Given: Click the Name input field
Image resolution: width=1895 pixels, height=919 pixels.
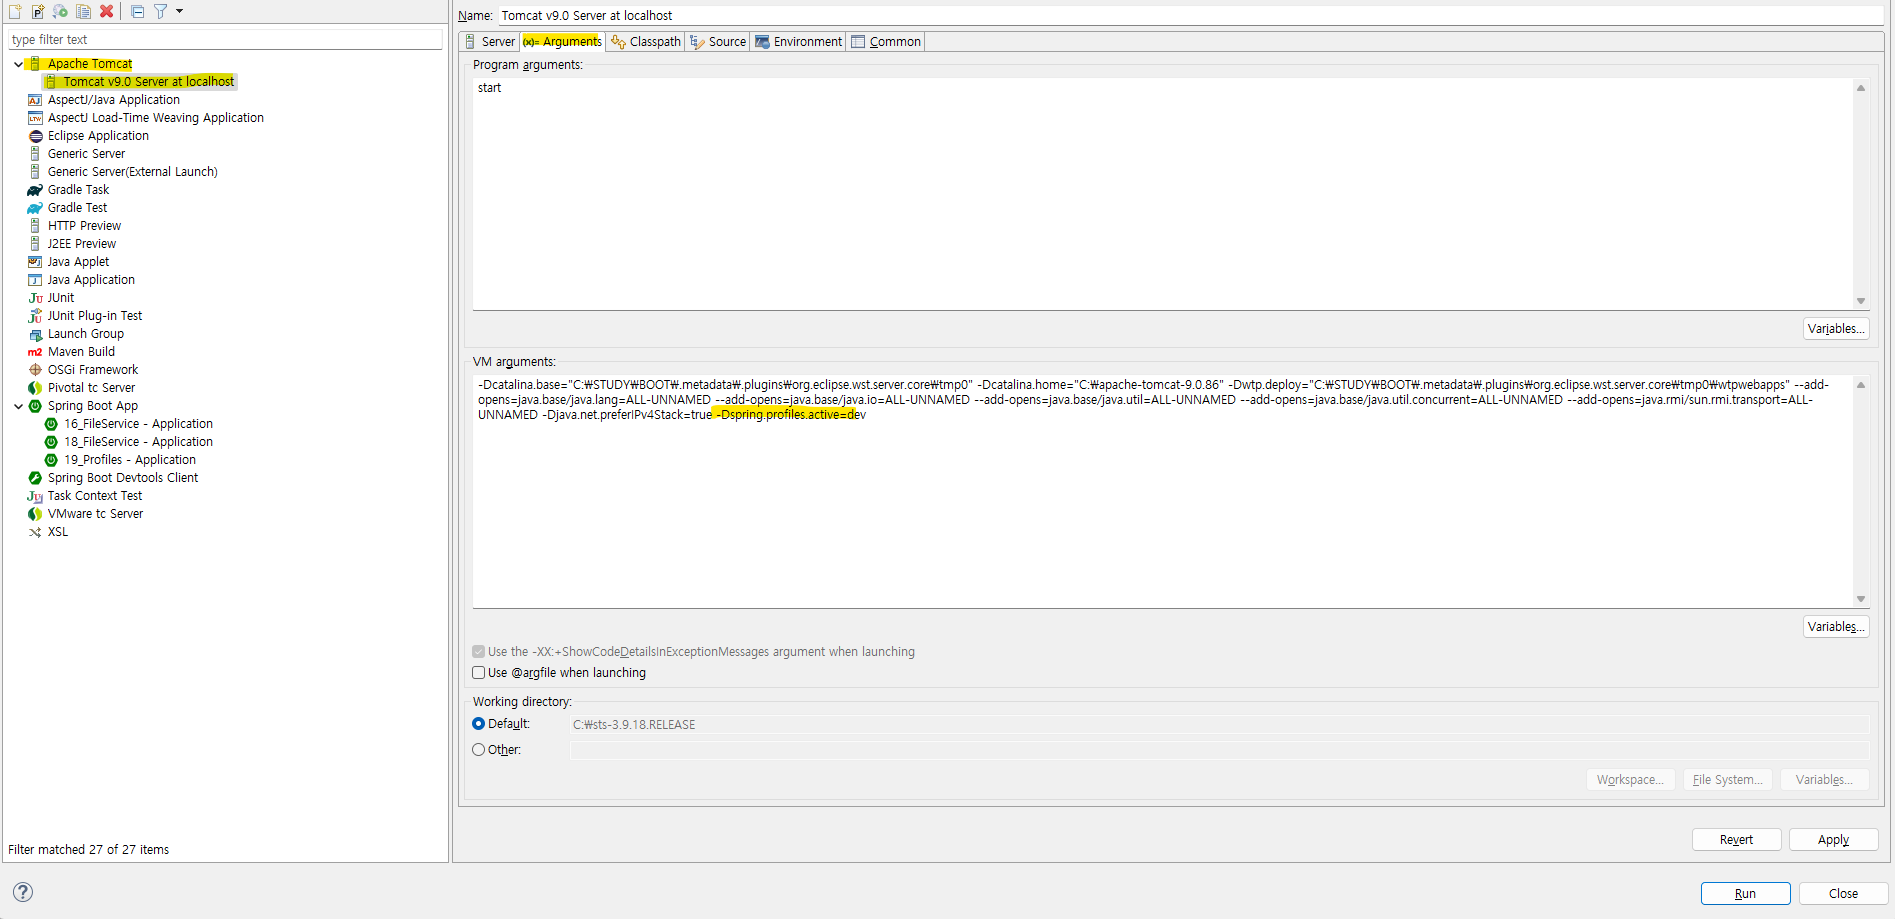Looking at the screenshot, I should 1190,16.
